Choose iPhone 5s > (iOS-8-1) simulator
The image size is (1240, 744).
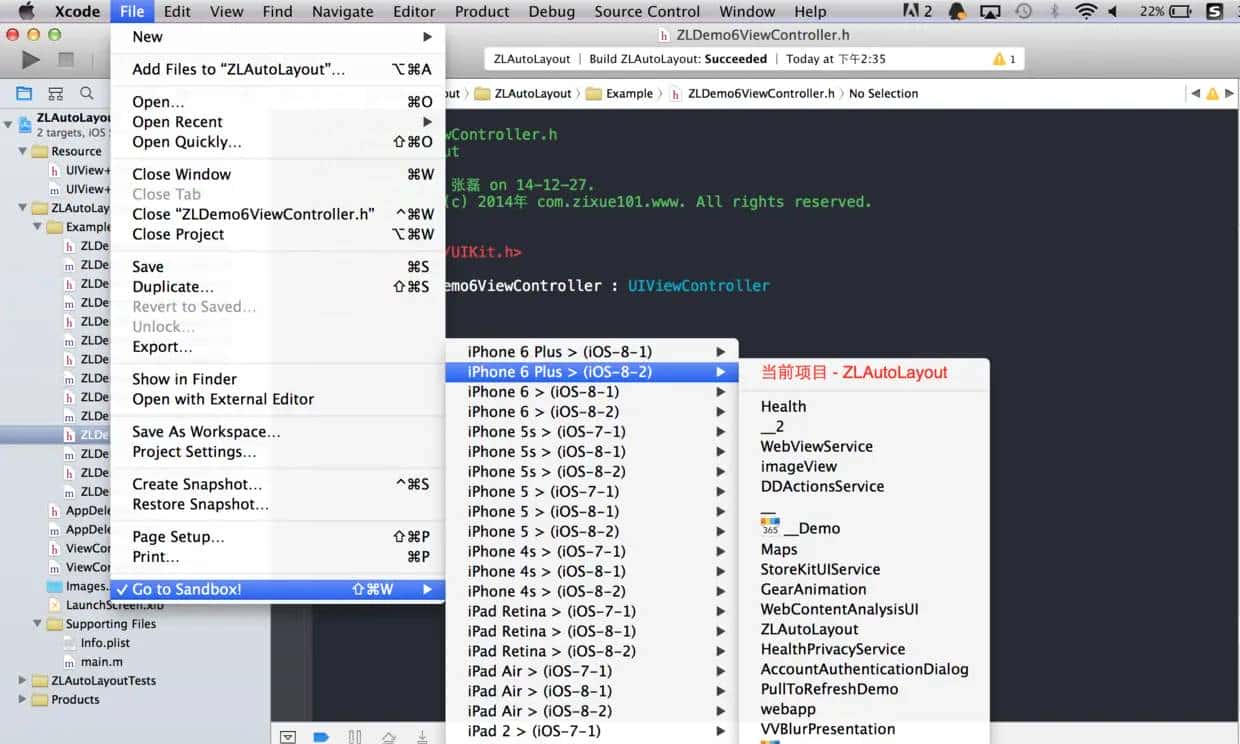[546, 451]
